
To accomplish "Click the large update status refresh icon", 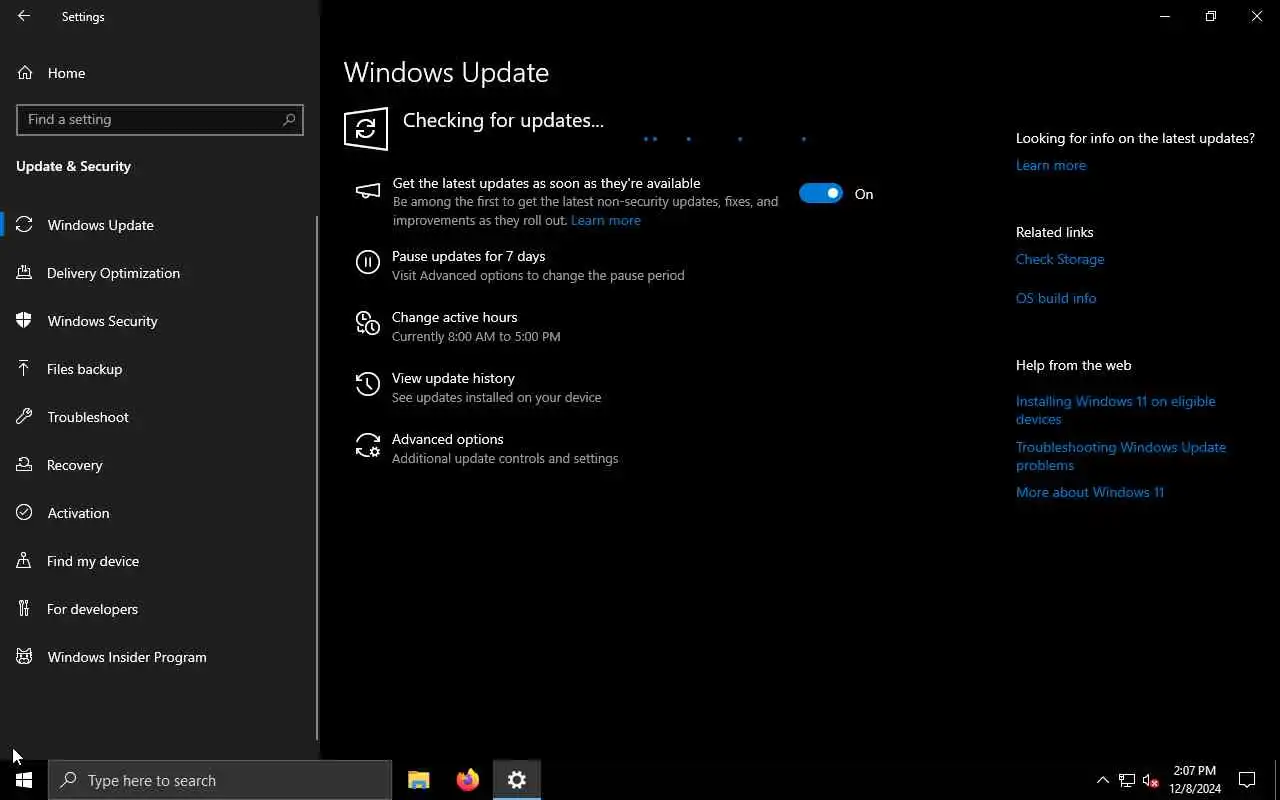I will coord(366,129).
